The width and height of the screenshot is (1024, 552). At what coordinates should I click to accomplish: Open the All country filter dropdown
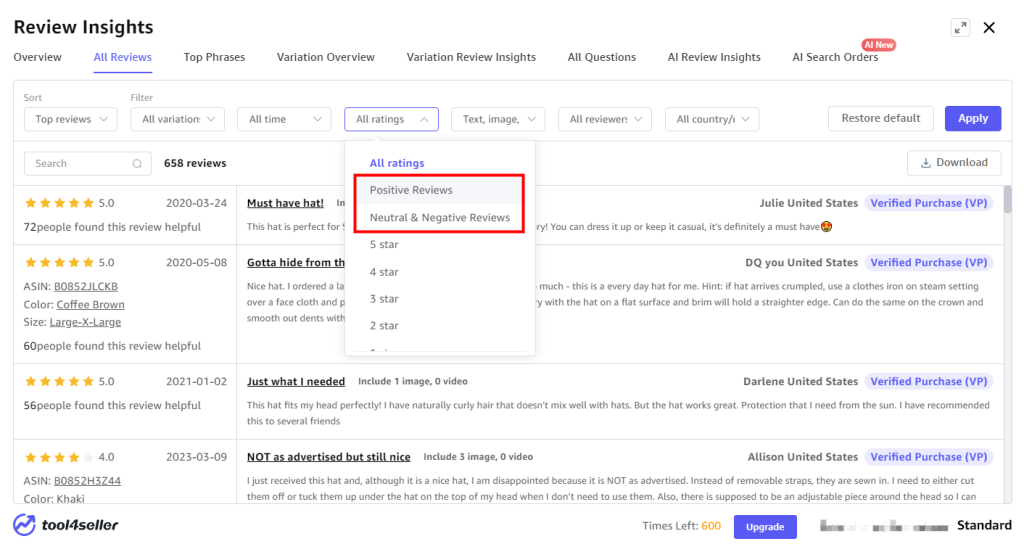point(712,119)
